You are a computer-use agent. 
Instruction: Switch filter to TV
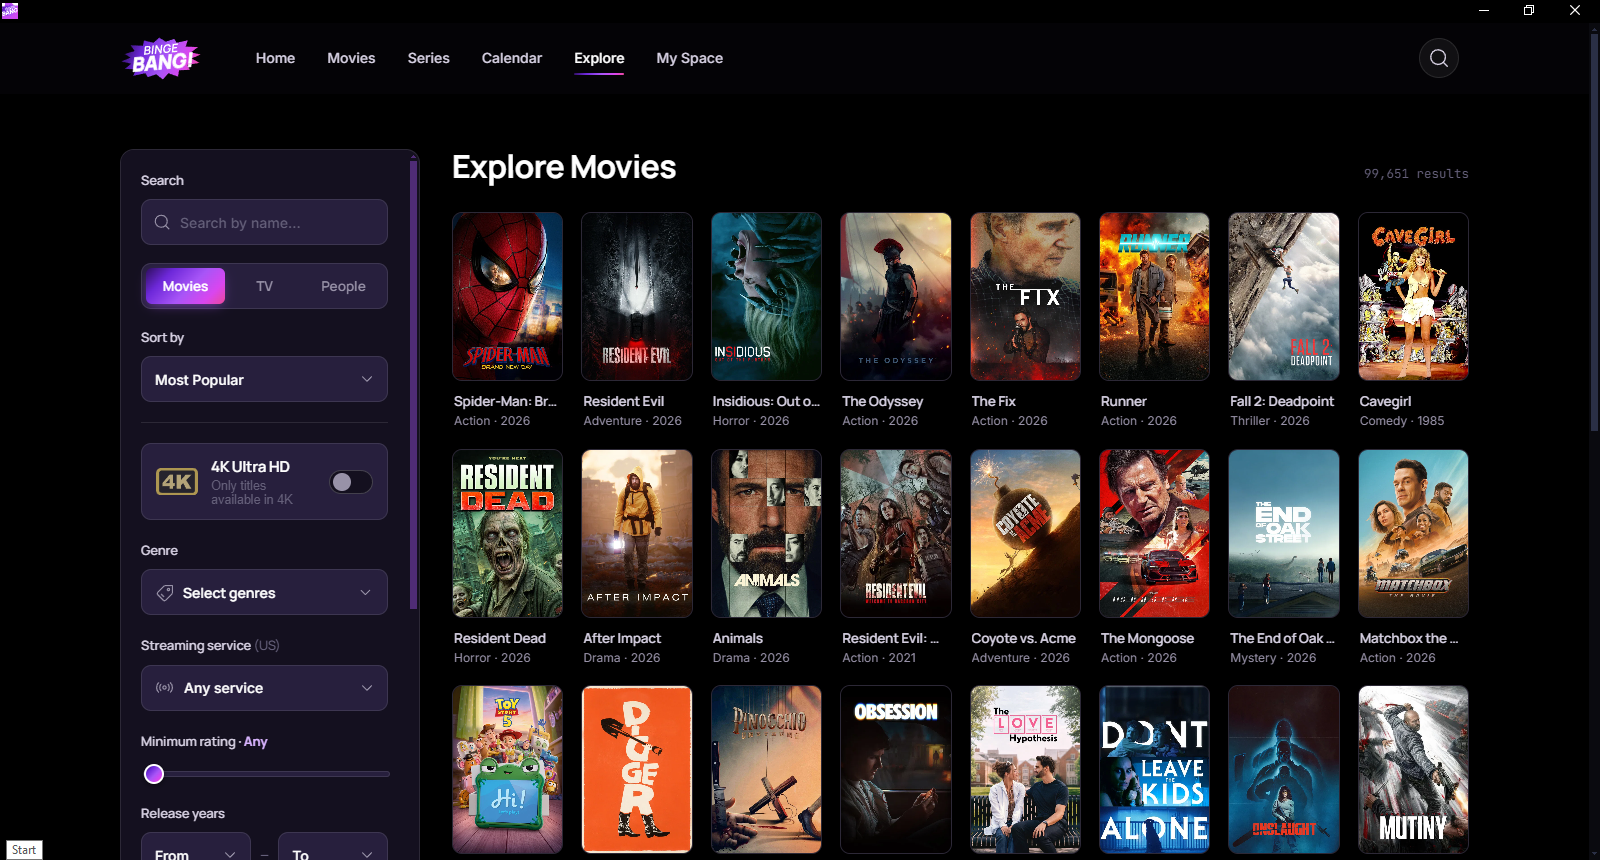pos(264,286)
